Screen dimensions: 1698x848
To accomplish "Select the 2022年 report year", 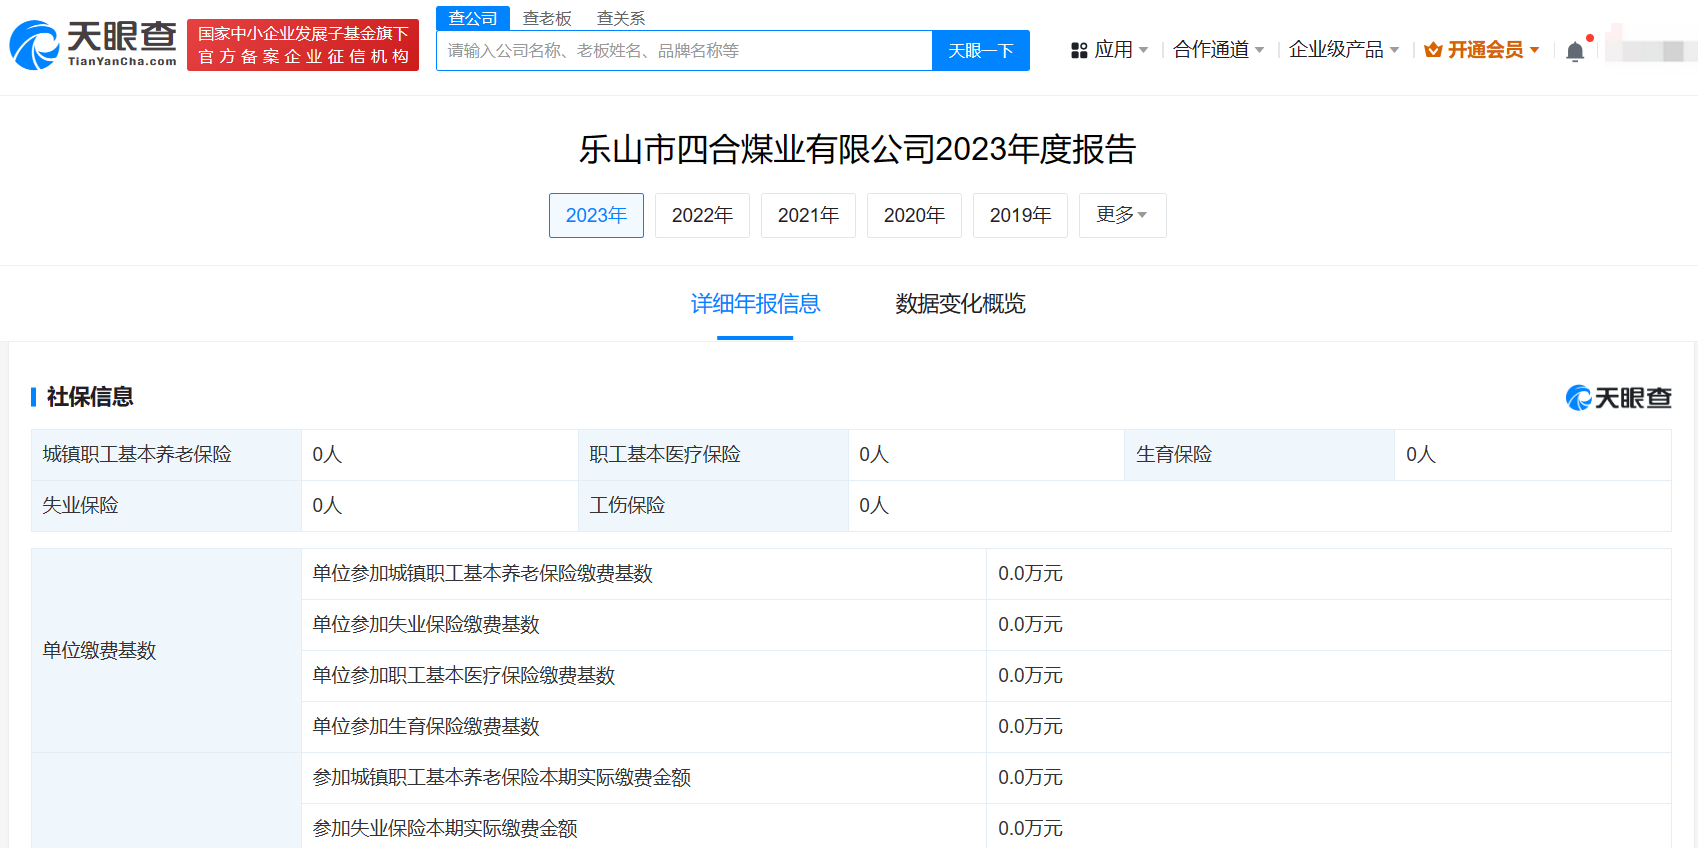I will tap(702, 215).
